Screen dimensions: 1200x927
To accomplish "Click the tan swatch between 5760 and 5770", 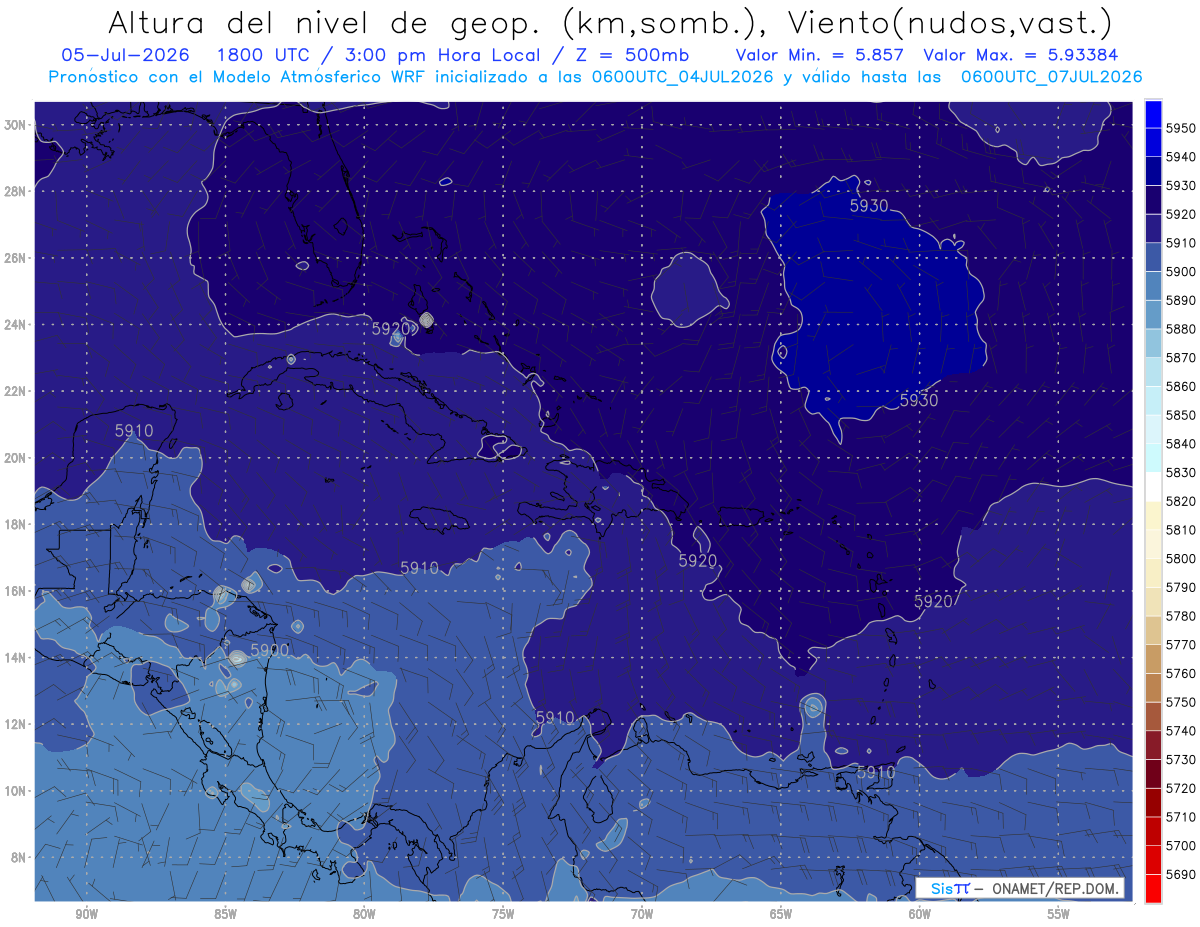I will [1153, 658].
